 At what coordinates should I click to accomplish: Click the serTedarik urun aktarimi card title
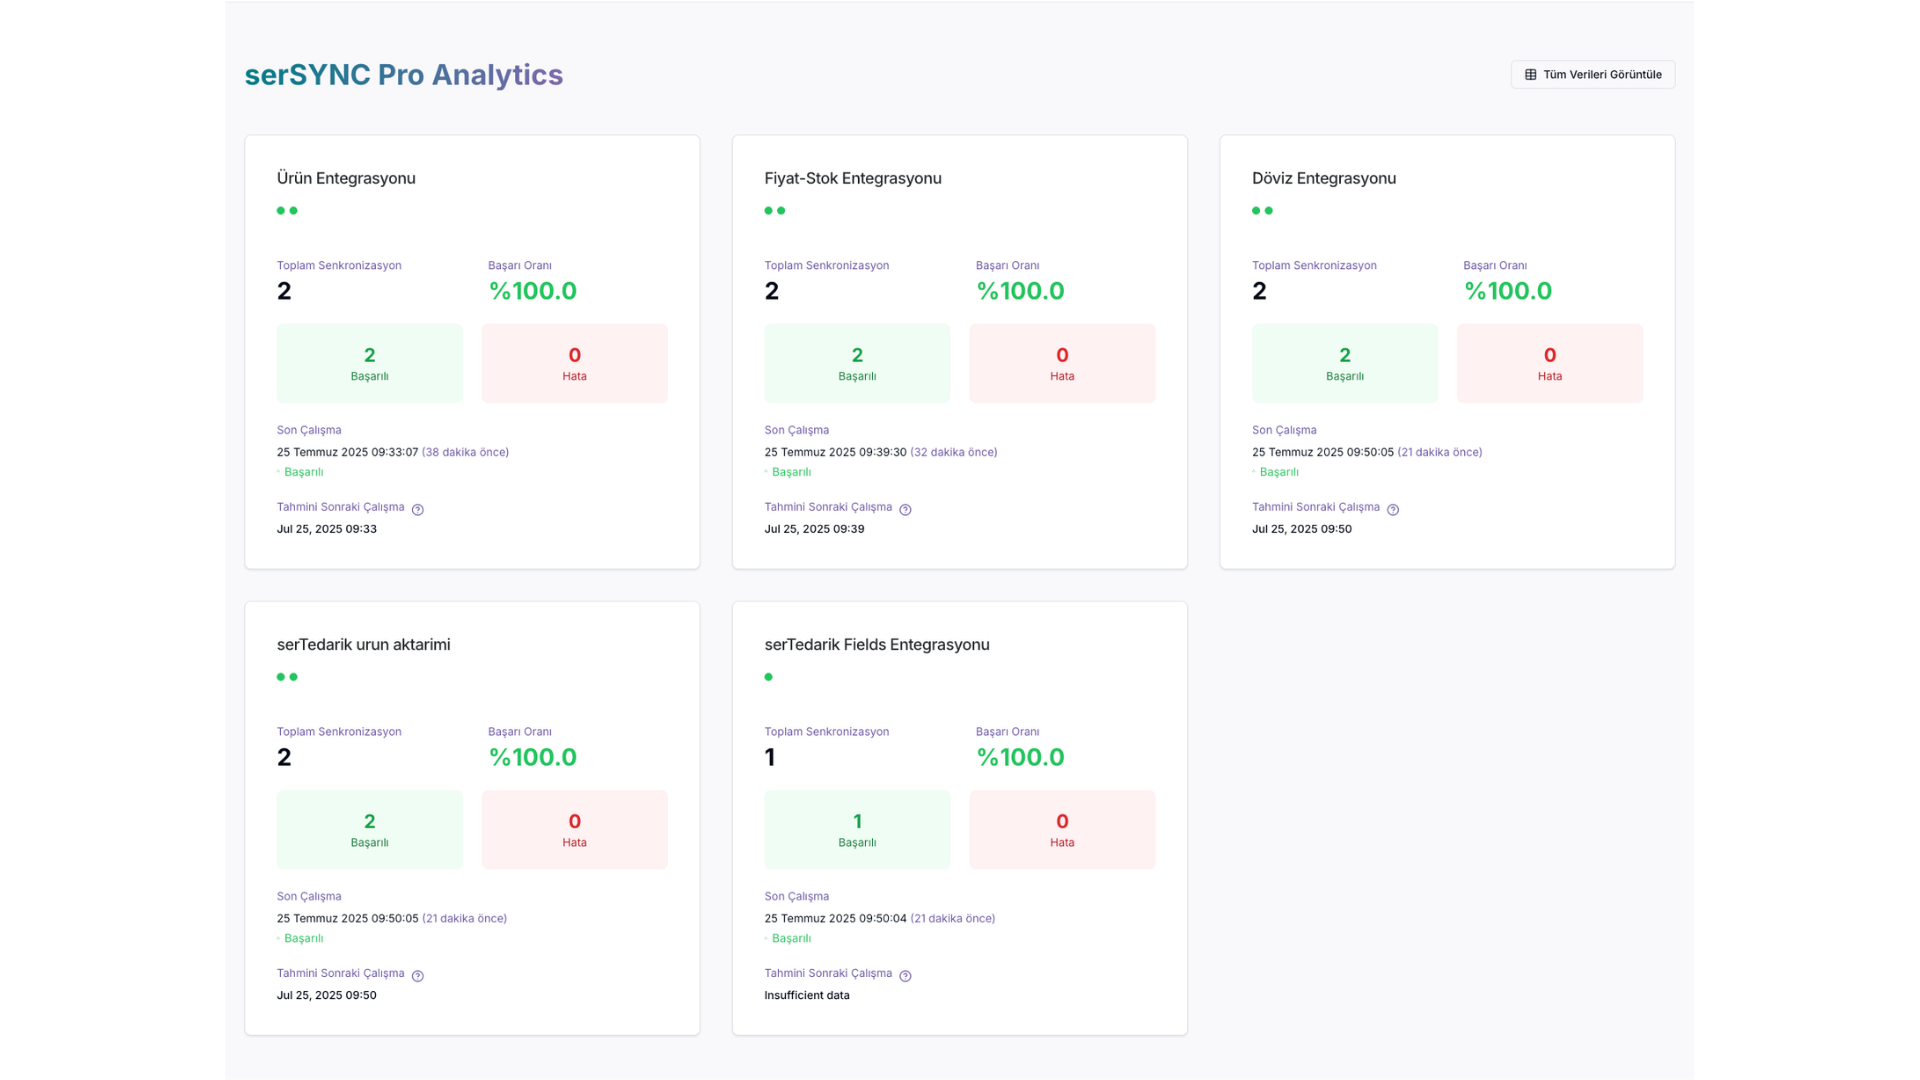[x=363, y=644]
